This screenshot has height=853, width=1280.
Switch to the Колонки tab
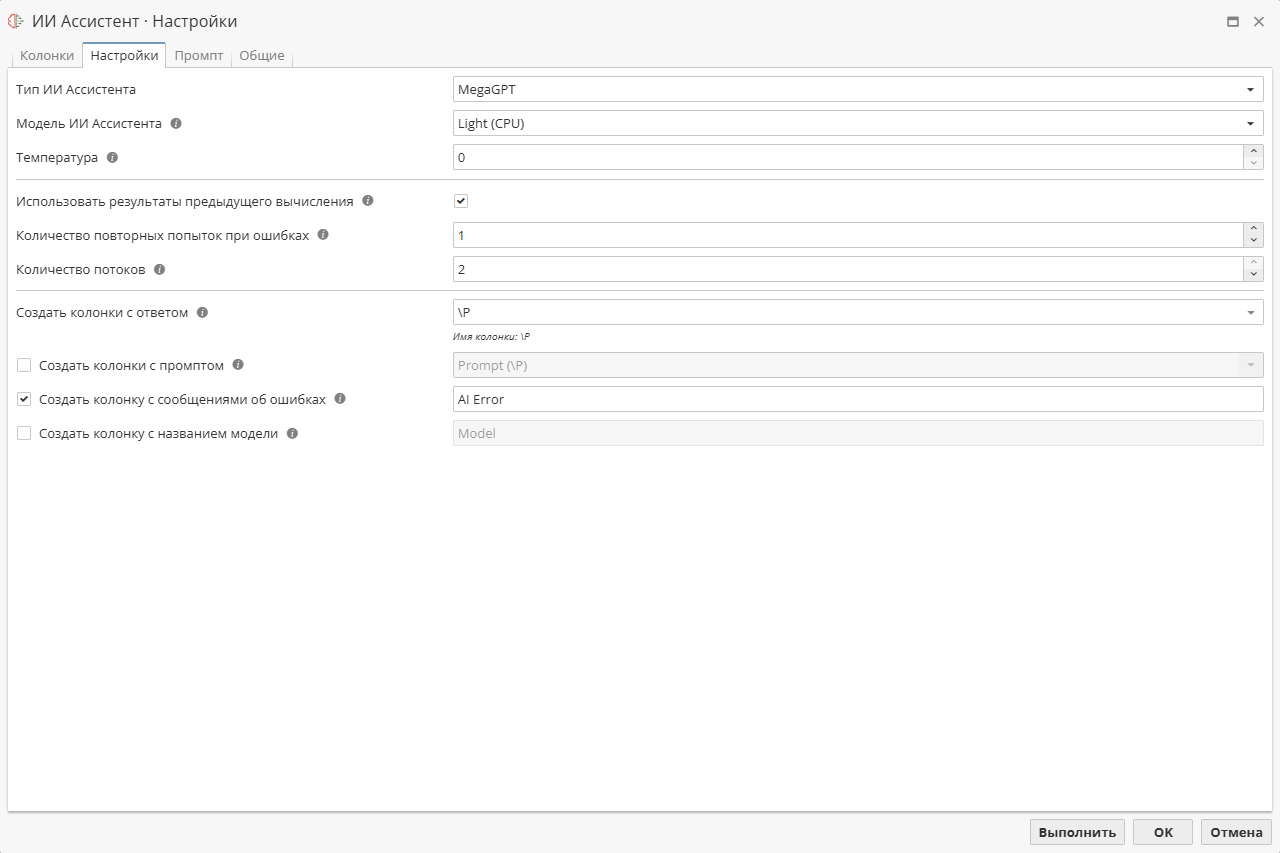(47, 55)
